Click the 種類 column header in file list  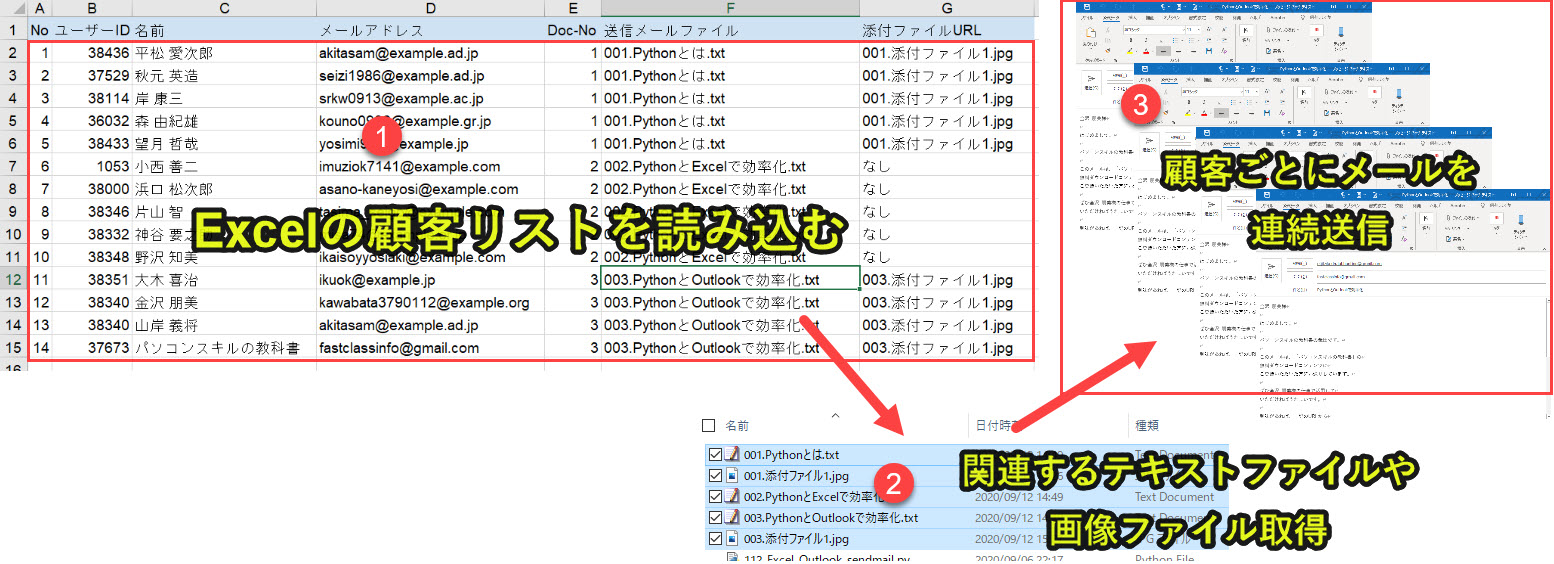point(1146,425)
